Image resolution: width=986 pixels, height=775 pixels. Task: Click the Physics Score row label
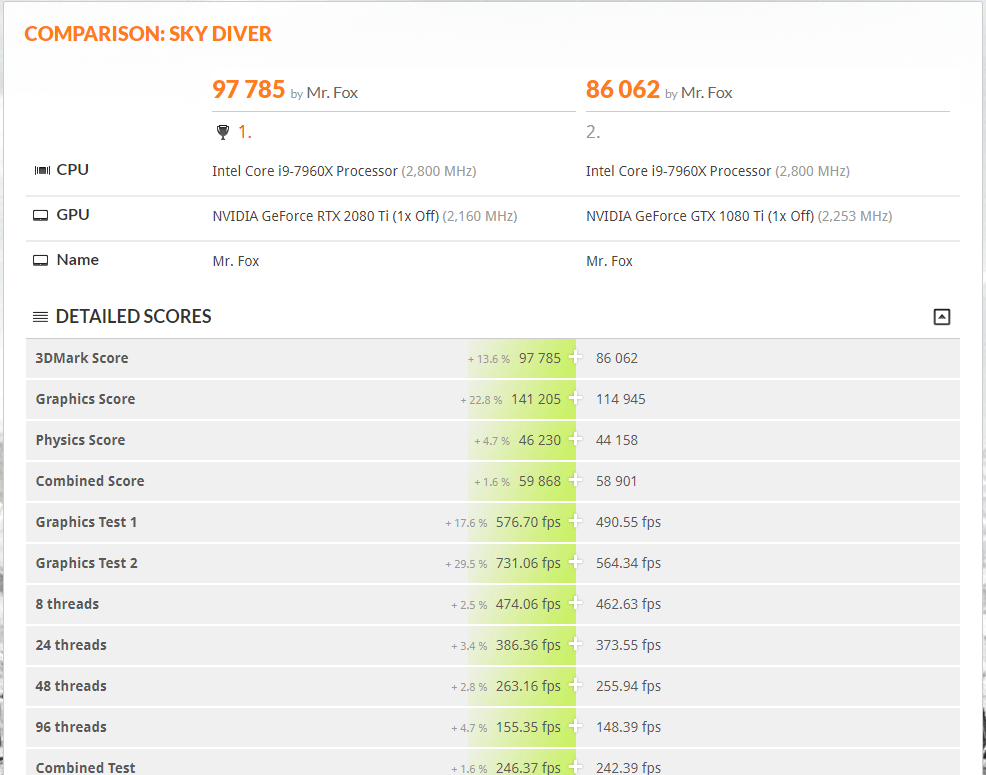click(x=80, y=440)
